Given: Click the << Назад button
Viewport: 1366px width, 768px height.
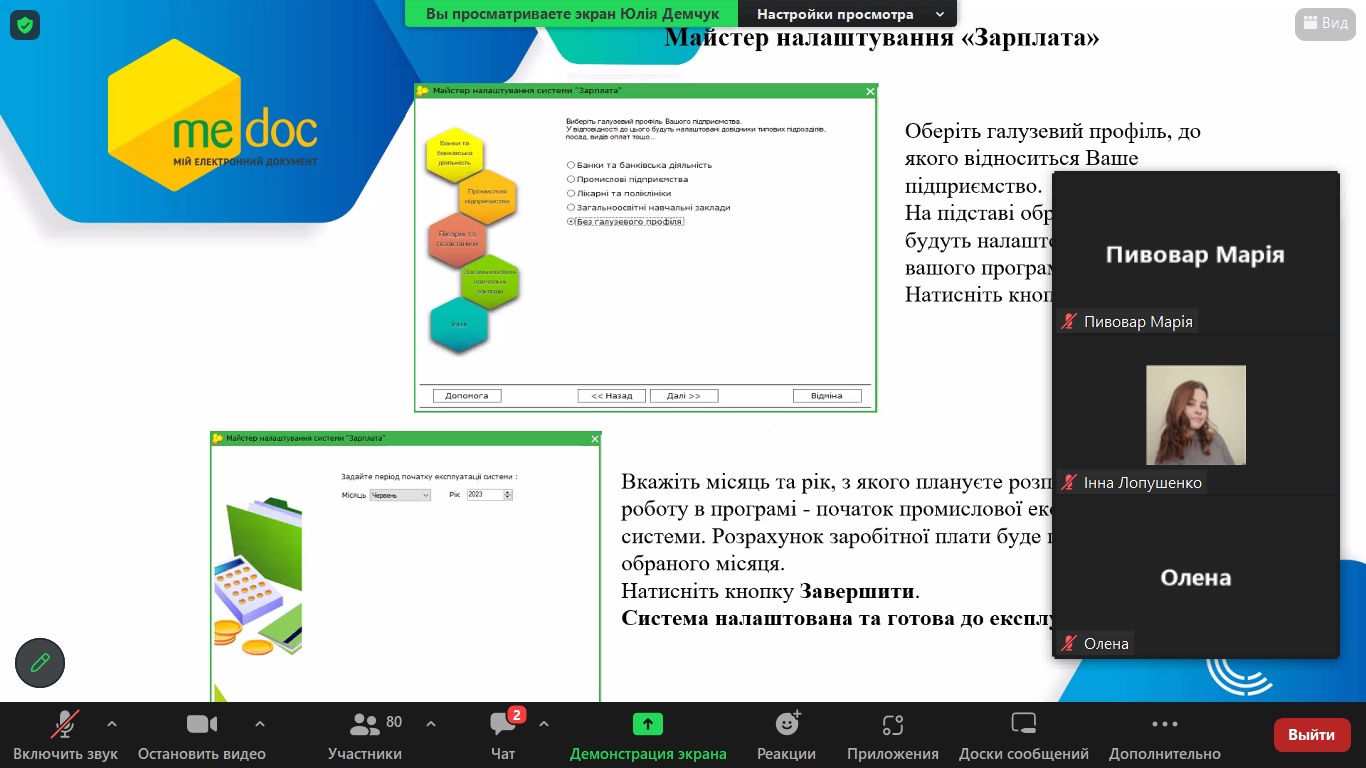Looking at the screenshot, I should [x=612, y=396].
